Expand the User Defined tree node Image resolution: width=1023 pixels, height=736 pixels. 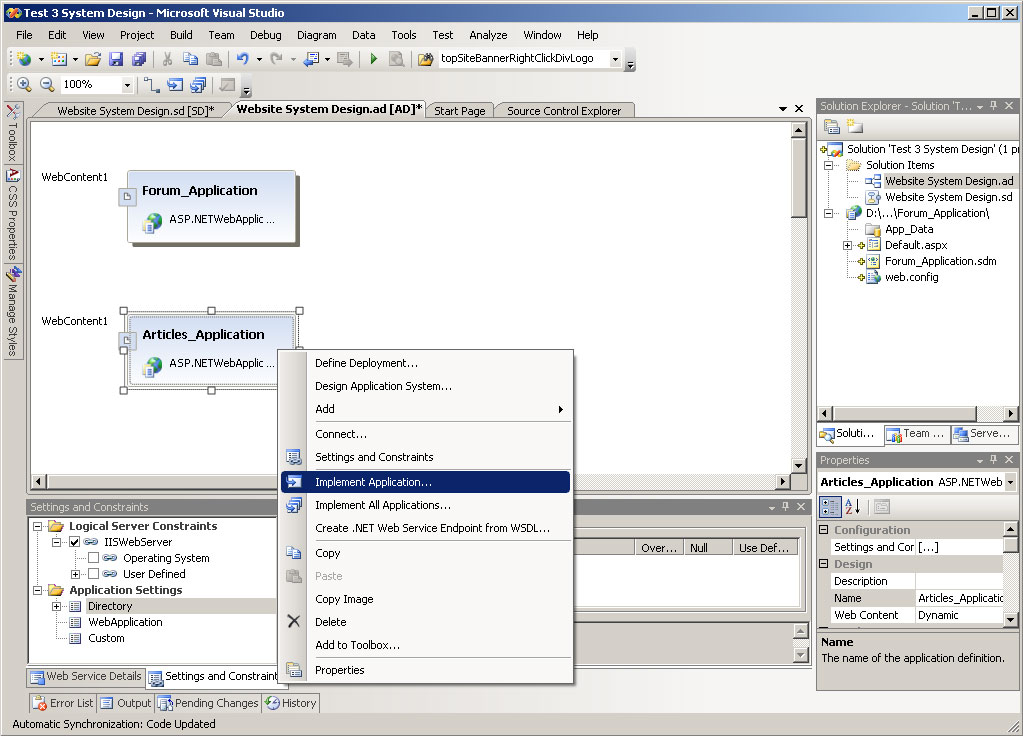[x=75, y=574]
